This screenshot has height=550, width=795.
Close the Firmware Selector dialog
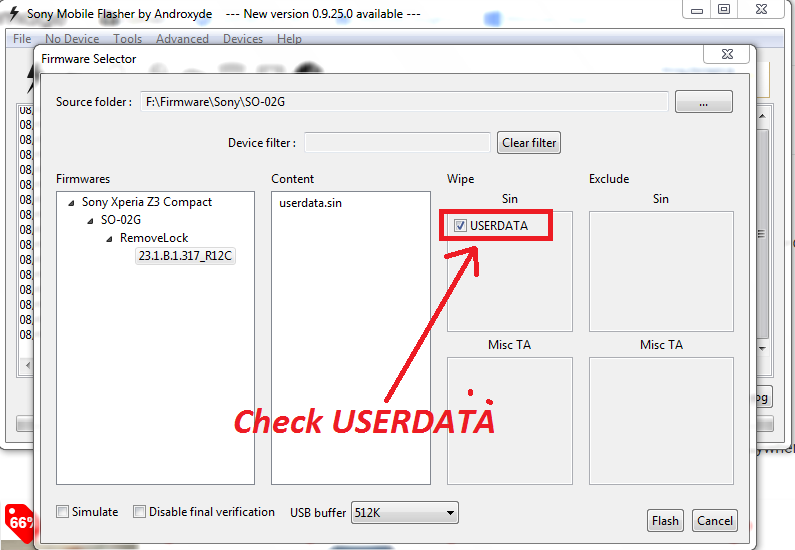click(x=727, y=54)
